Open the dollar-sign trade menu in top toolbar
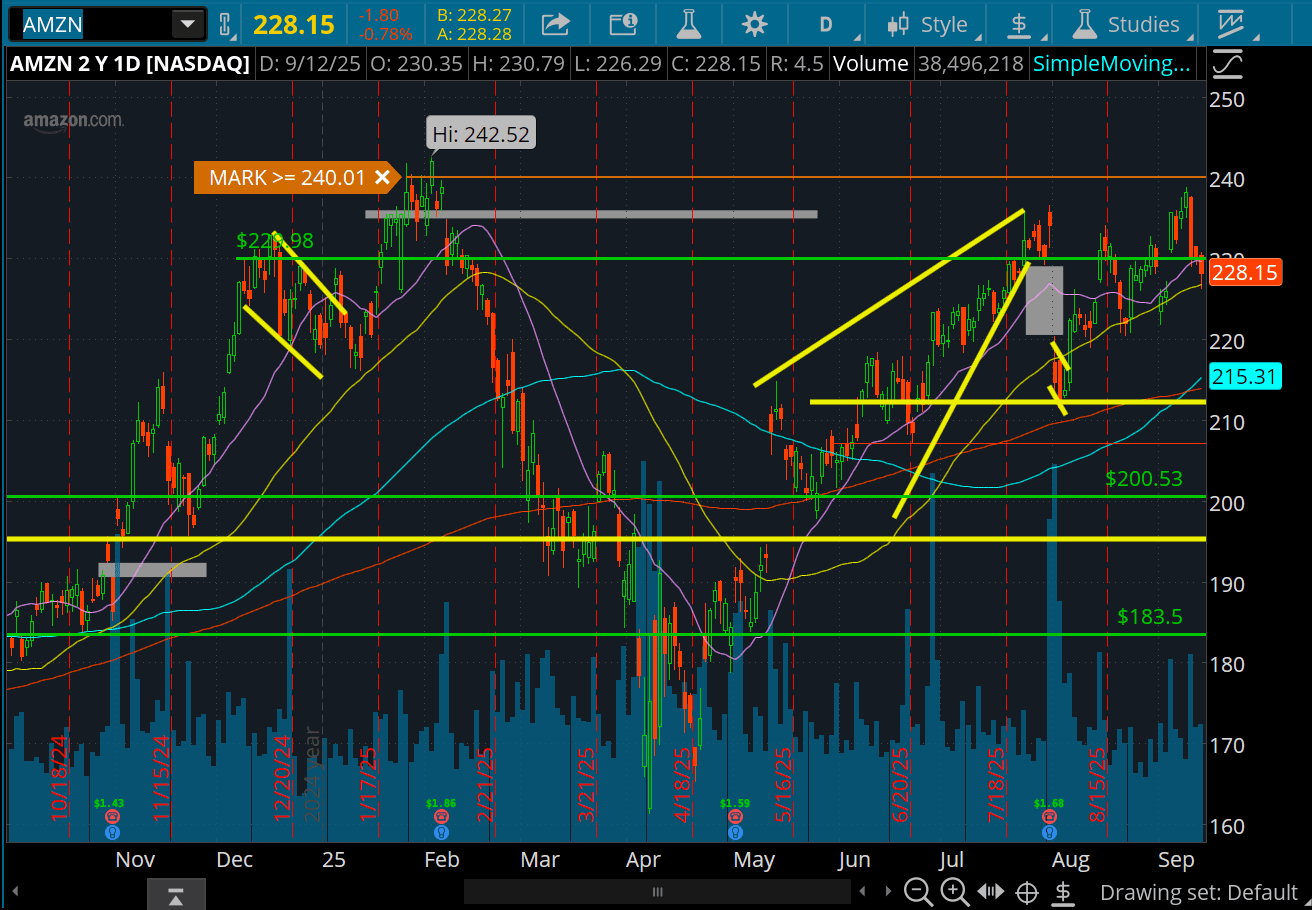 point(1019,24)
